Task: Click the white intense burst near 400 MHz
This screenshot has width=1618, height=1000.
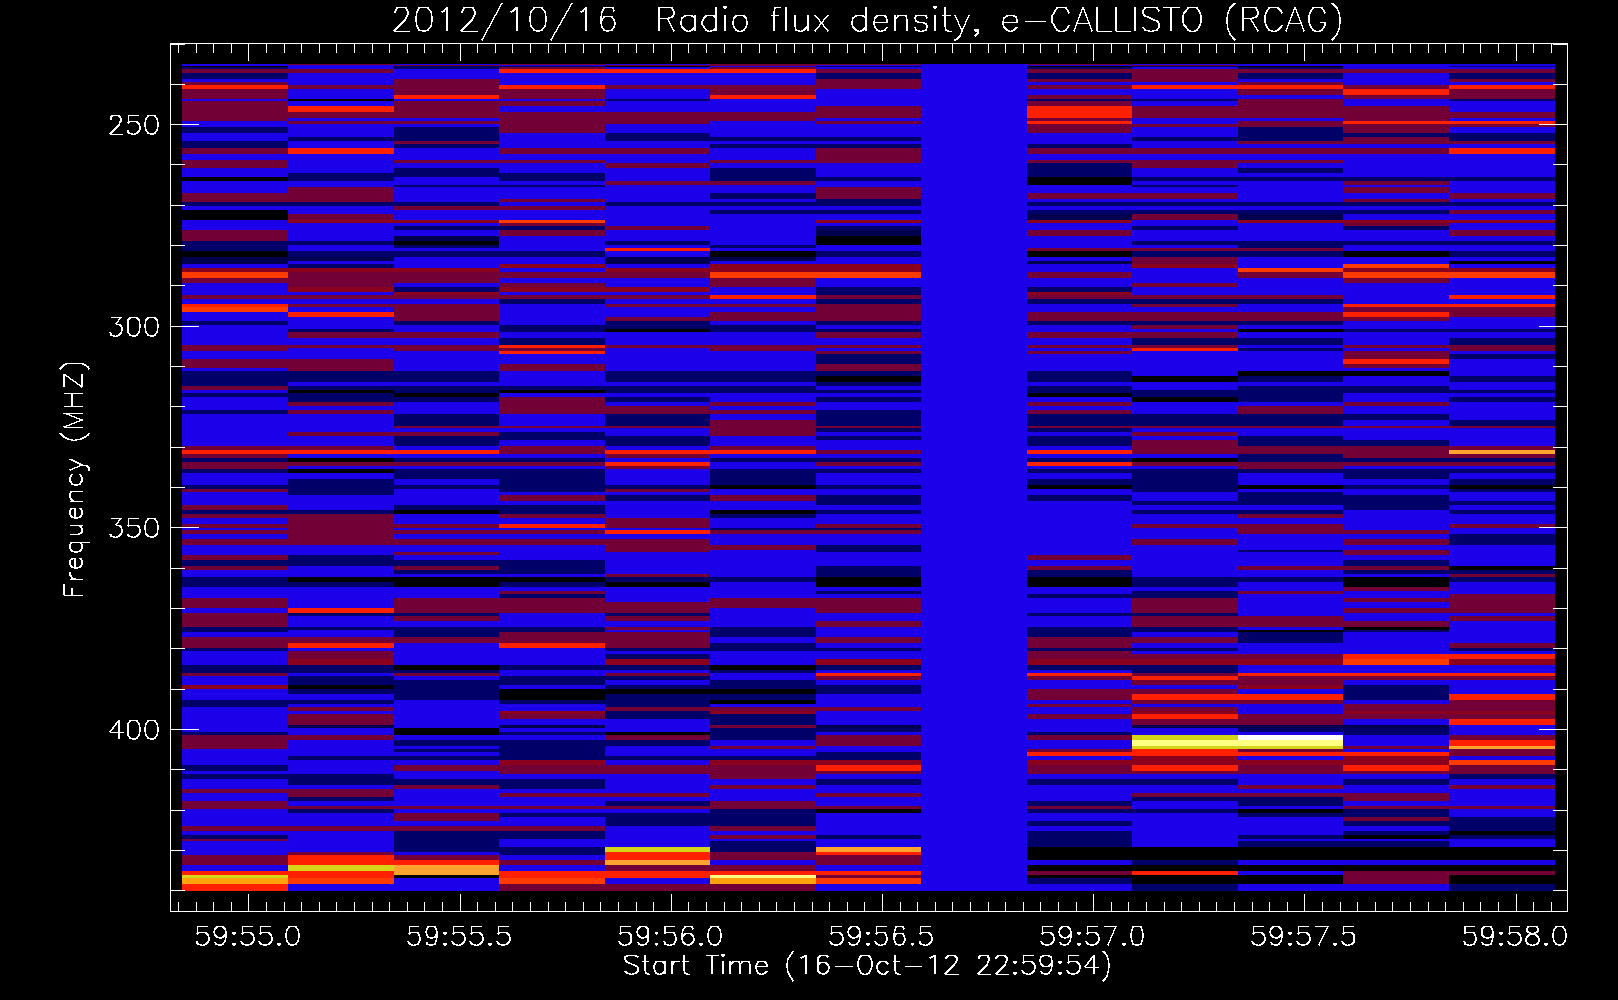Action: coord(1290,741)
